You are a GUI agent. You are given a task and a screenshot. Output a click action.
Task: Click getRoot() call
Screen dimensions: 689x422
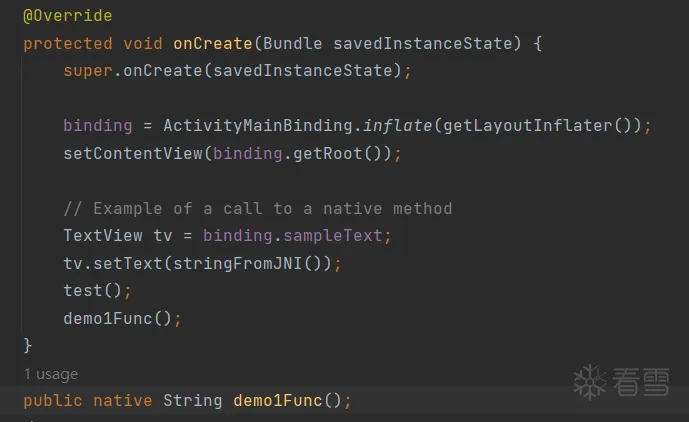click(x=337, y=153)
